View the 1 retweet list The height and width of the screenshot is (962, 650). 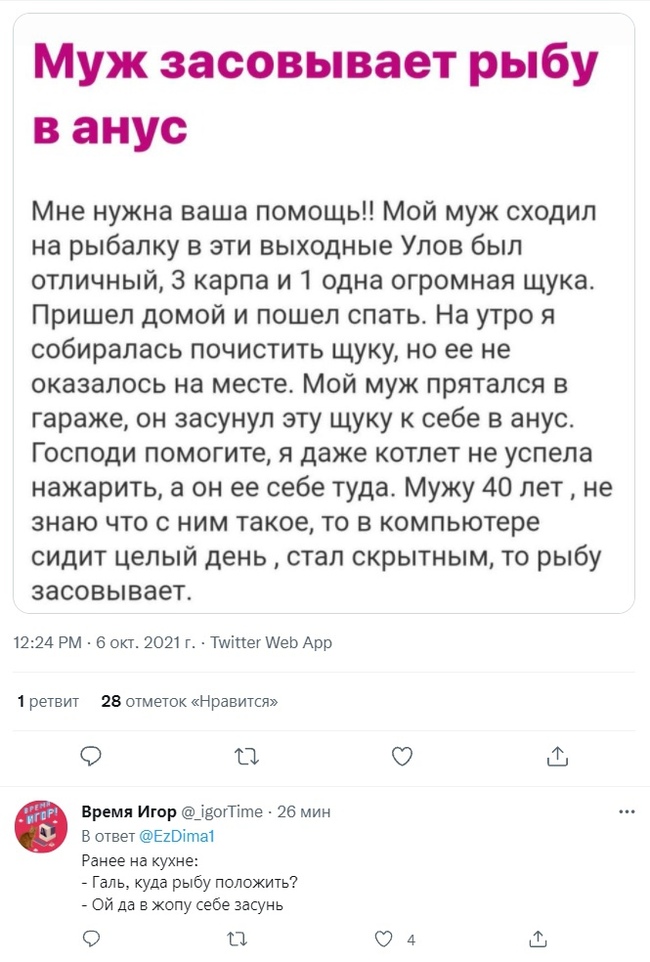[x=48, y=701]
